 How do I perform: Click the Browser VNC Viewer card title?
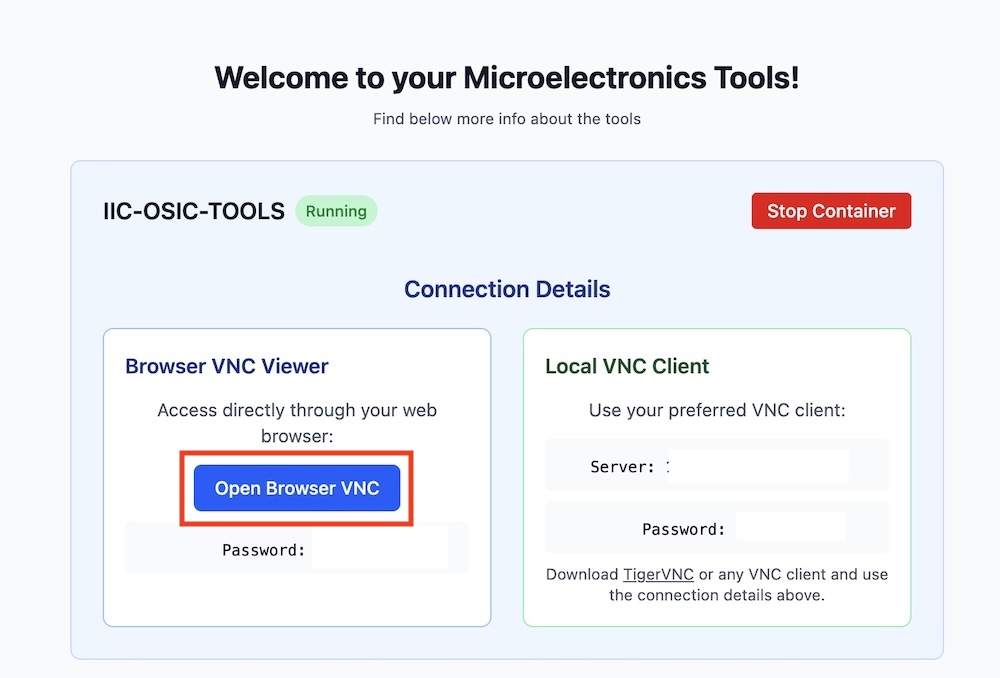tap(227, 366)
